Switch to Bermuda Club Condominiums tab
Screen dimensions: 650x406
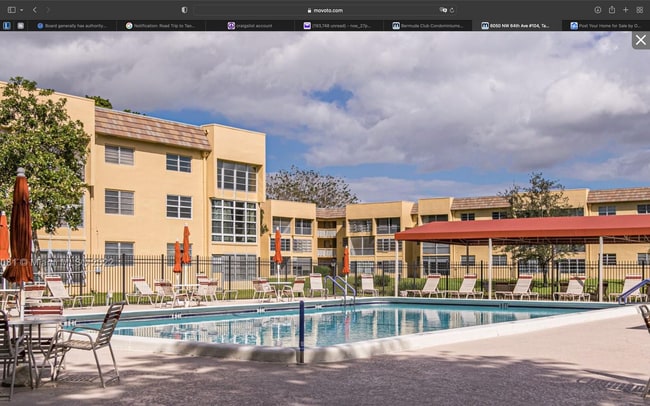(428, 26)
